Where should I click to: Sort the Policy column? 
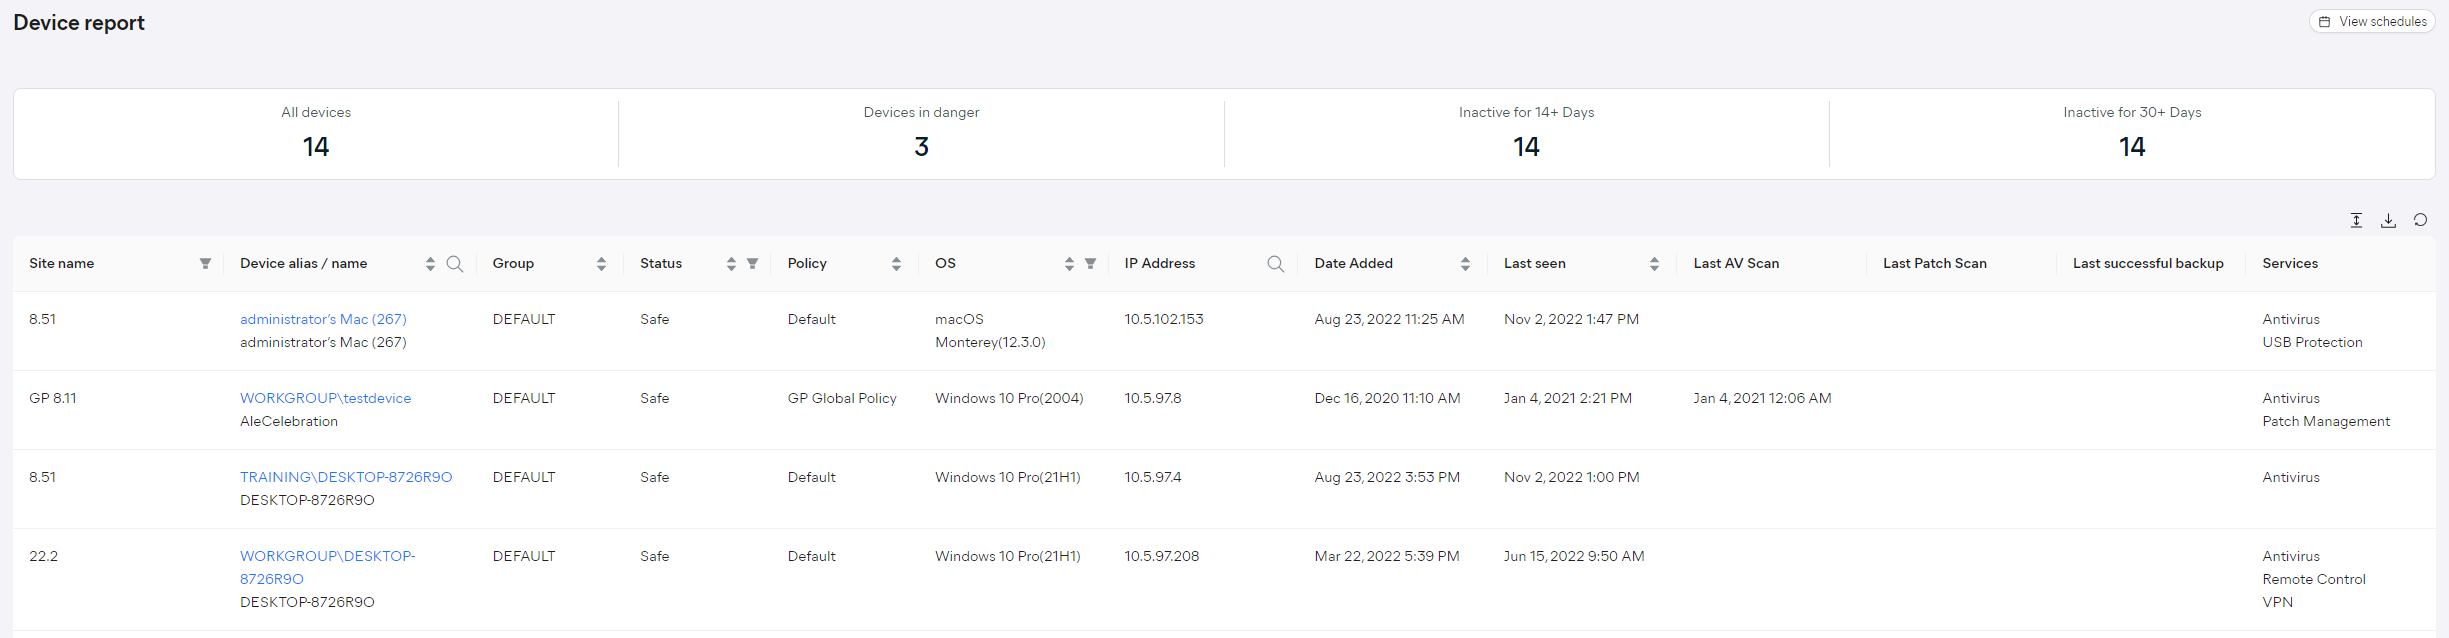click(896, 263)
